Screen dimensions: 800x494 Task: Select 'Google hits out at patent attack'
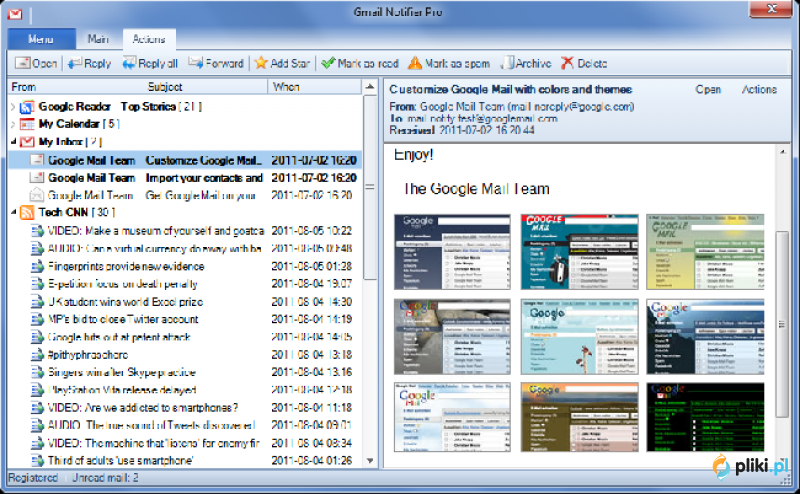click(x=185, y=337)
